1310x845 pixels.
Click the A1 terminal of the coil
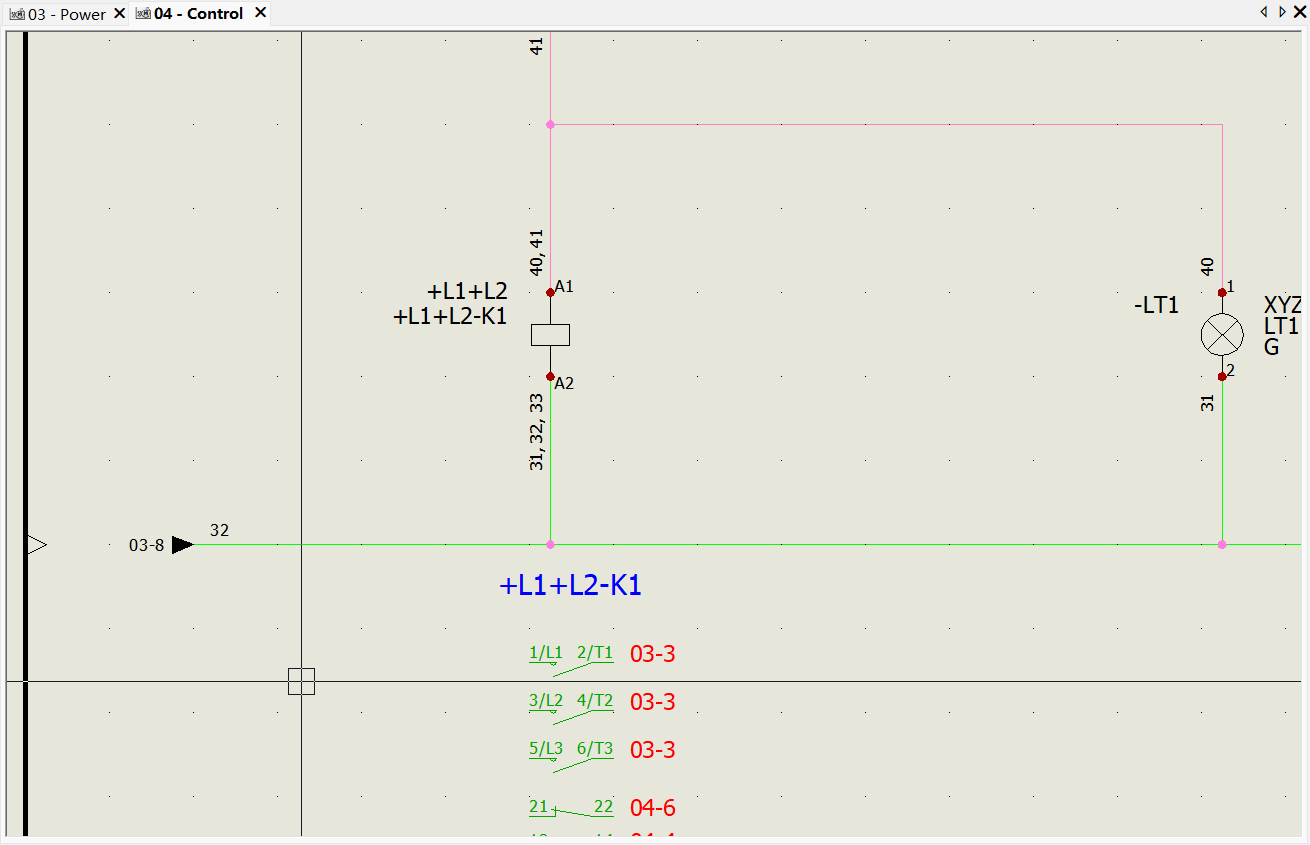coord(550,293)
